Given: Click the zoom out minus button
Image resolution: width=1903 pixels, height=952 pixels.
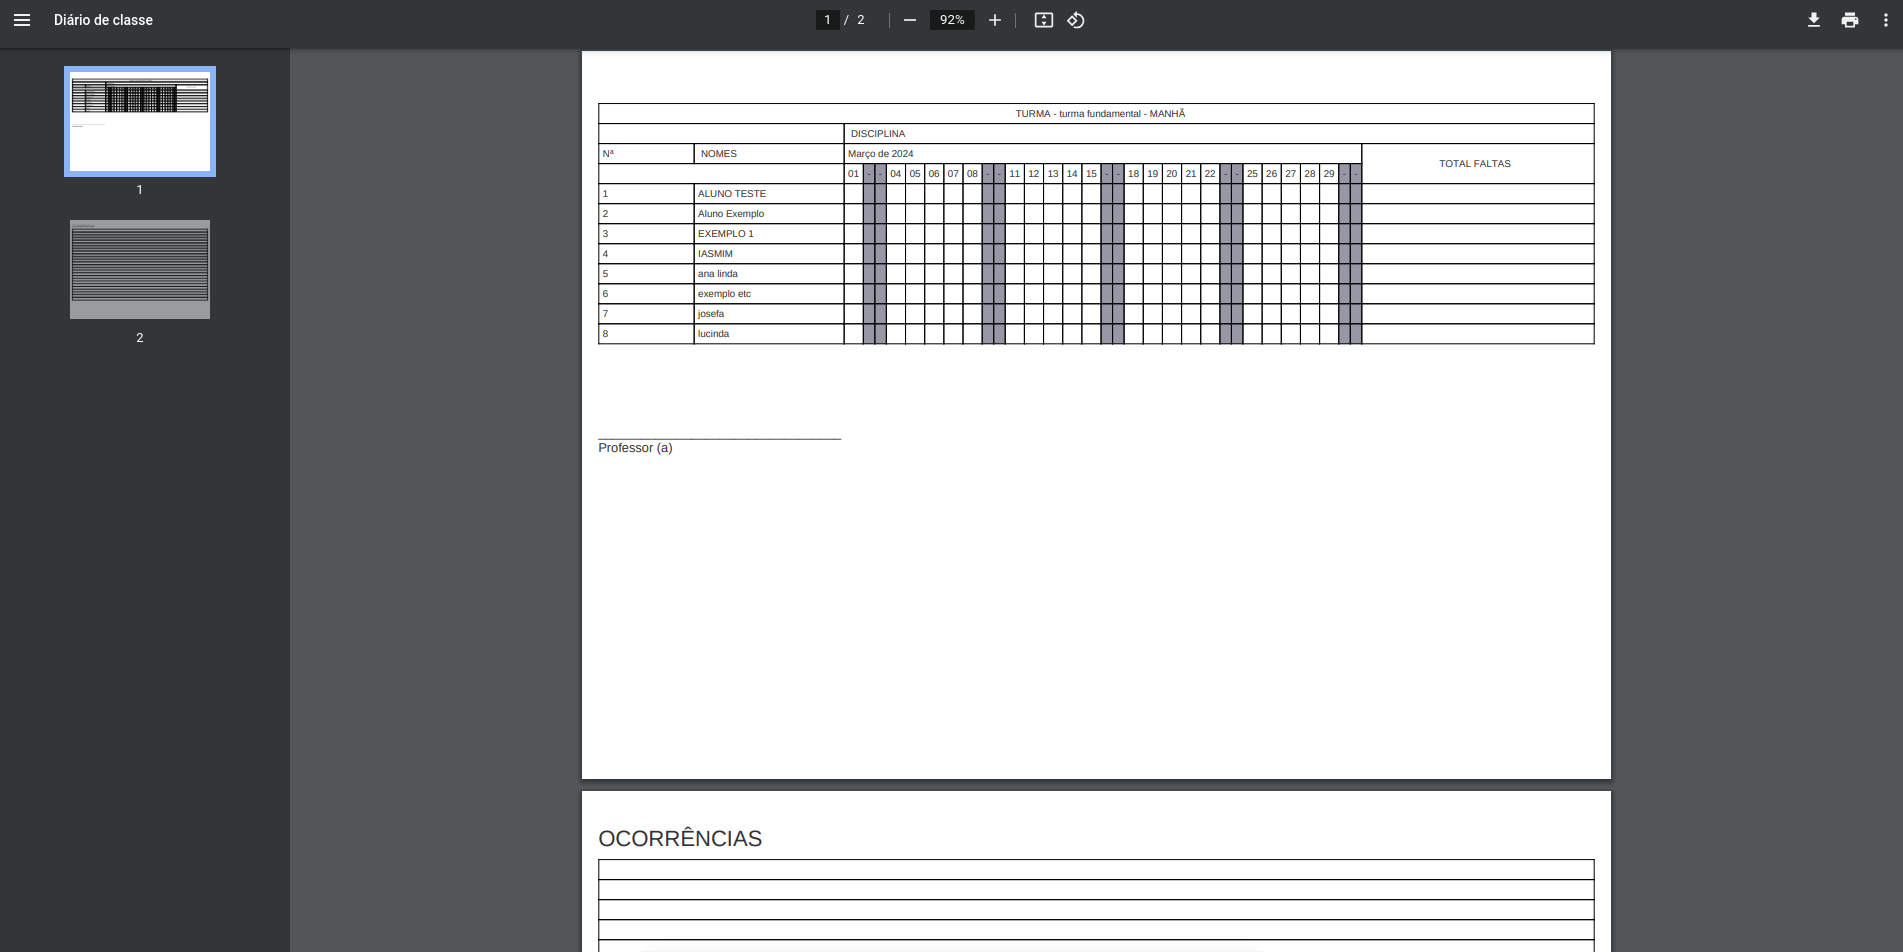Looking at the screenshot, I should (x=910, y=20).
